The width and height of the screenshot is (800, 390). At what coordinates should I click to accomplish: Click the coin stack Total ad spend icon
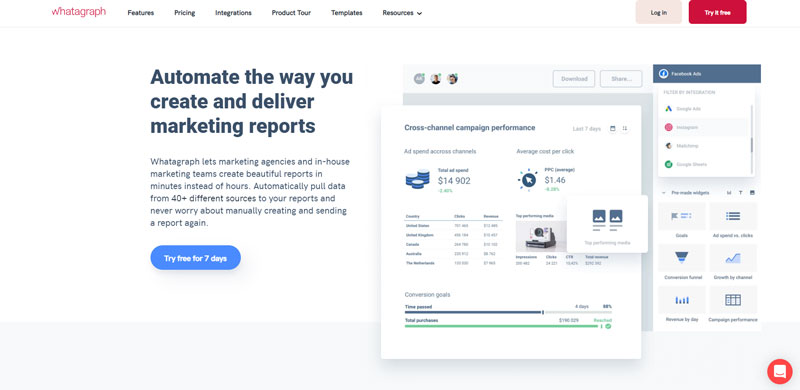(417, 179)
